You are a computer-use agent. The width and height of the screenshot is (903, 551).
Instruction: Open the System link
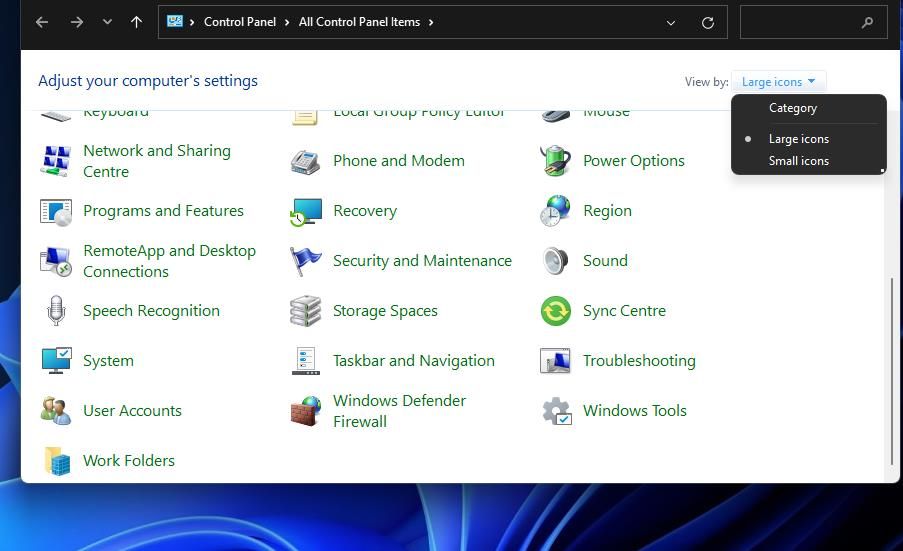point(108,361)
